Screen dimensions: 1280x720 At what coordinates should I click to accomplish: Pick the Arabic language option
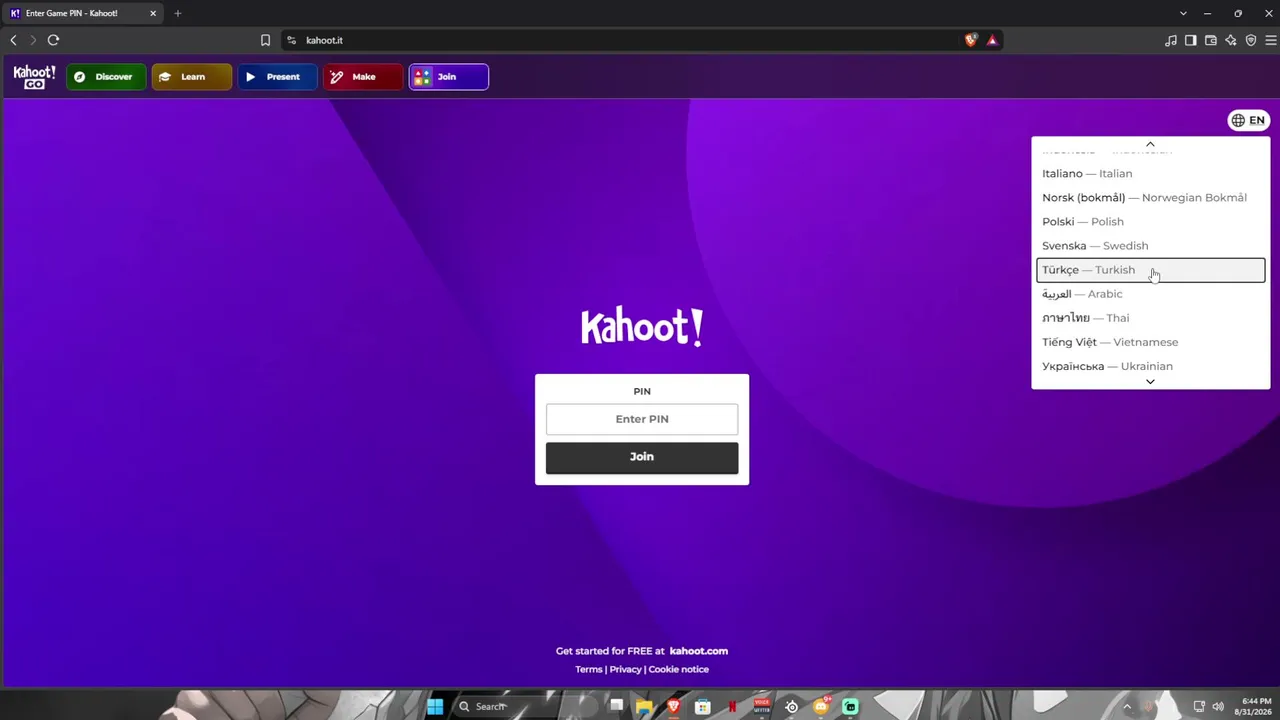click(x=1150, y=294)
